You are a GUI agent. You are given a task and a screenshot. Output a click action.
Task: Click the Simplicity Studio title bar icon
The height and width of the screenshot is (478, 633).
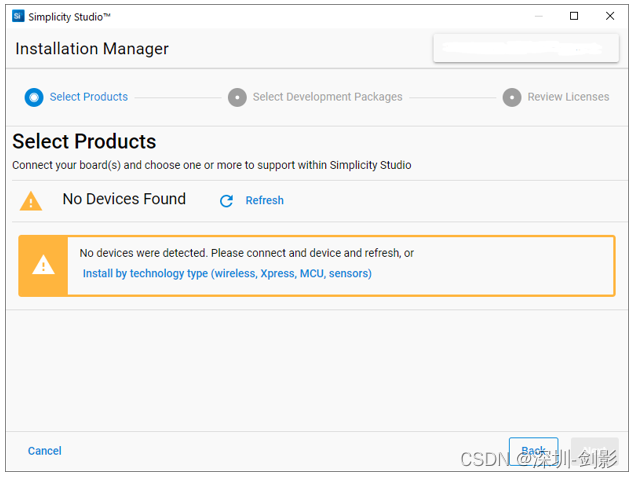pos(17,16)
